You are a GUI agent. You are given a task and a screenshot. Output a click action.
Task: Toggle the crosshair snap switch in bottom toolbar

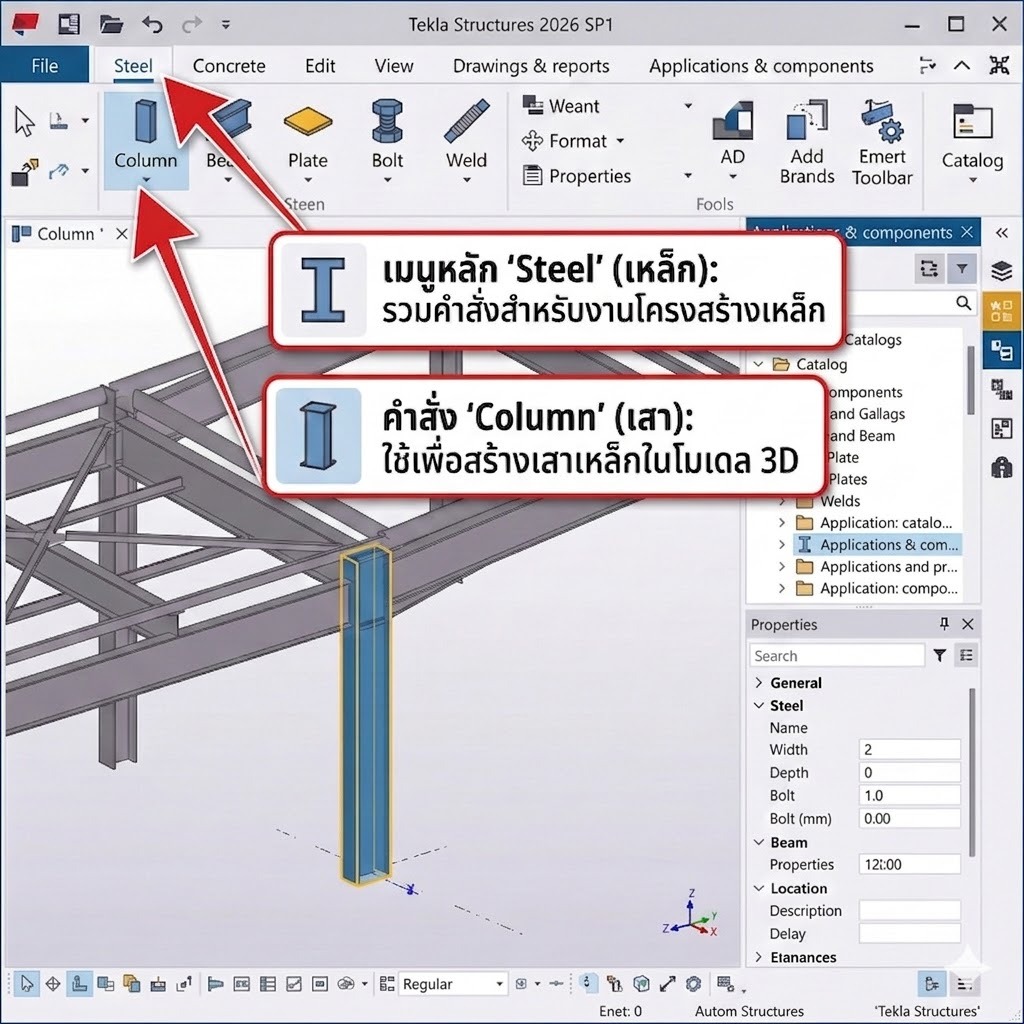(x=53, y=984)
